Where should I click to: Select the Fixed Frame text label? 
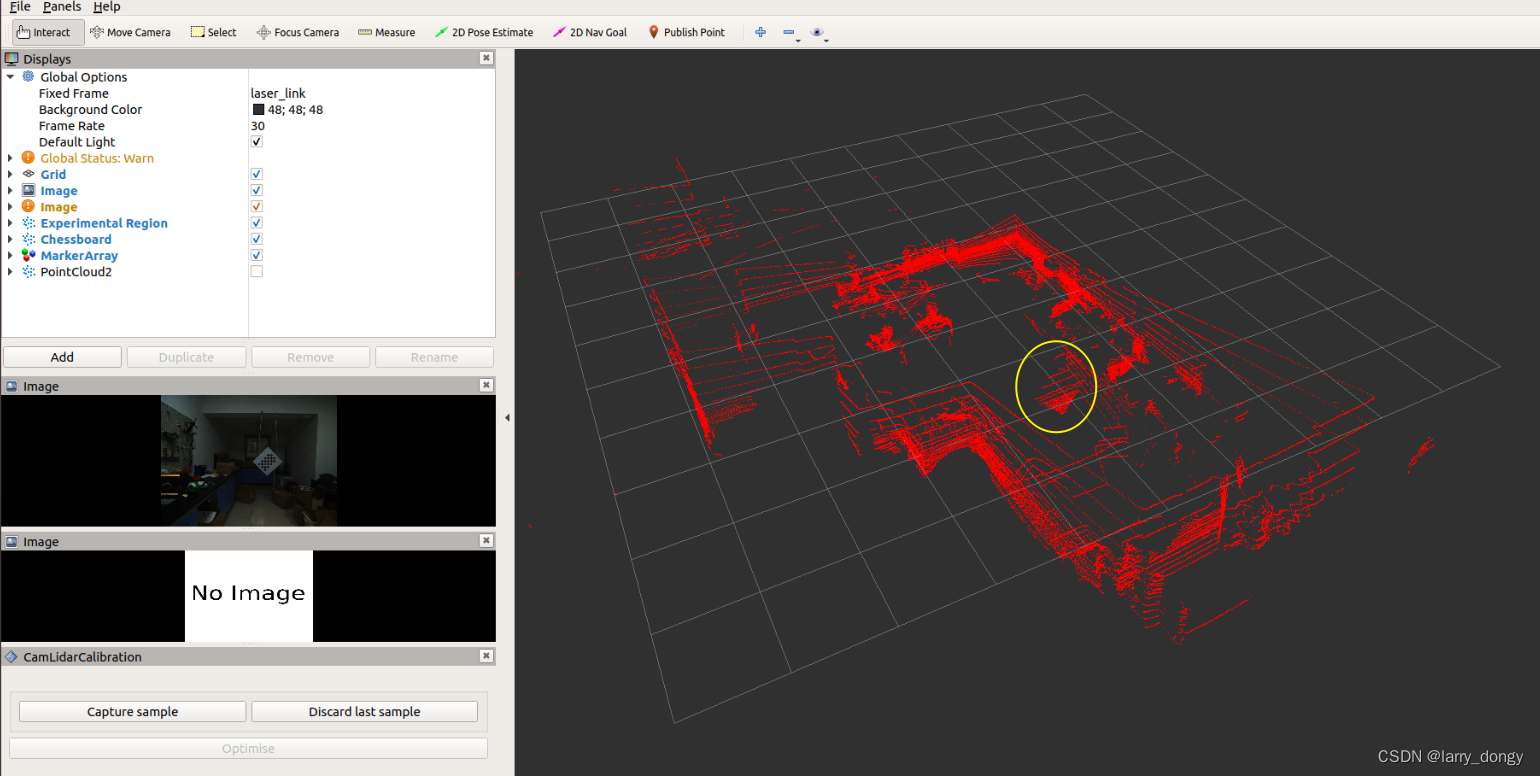pyautogui.click(x=74, y=93)
